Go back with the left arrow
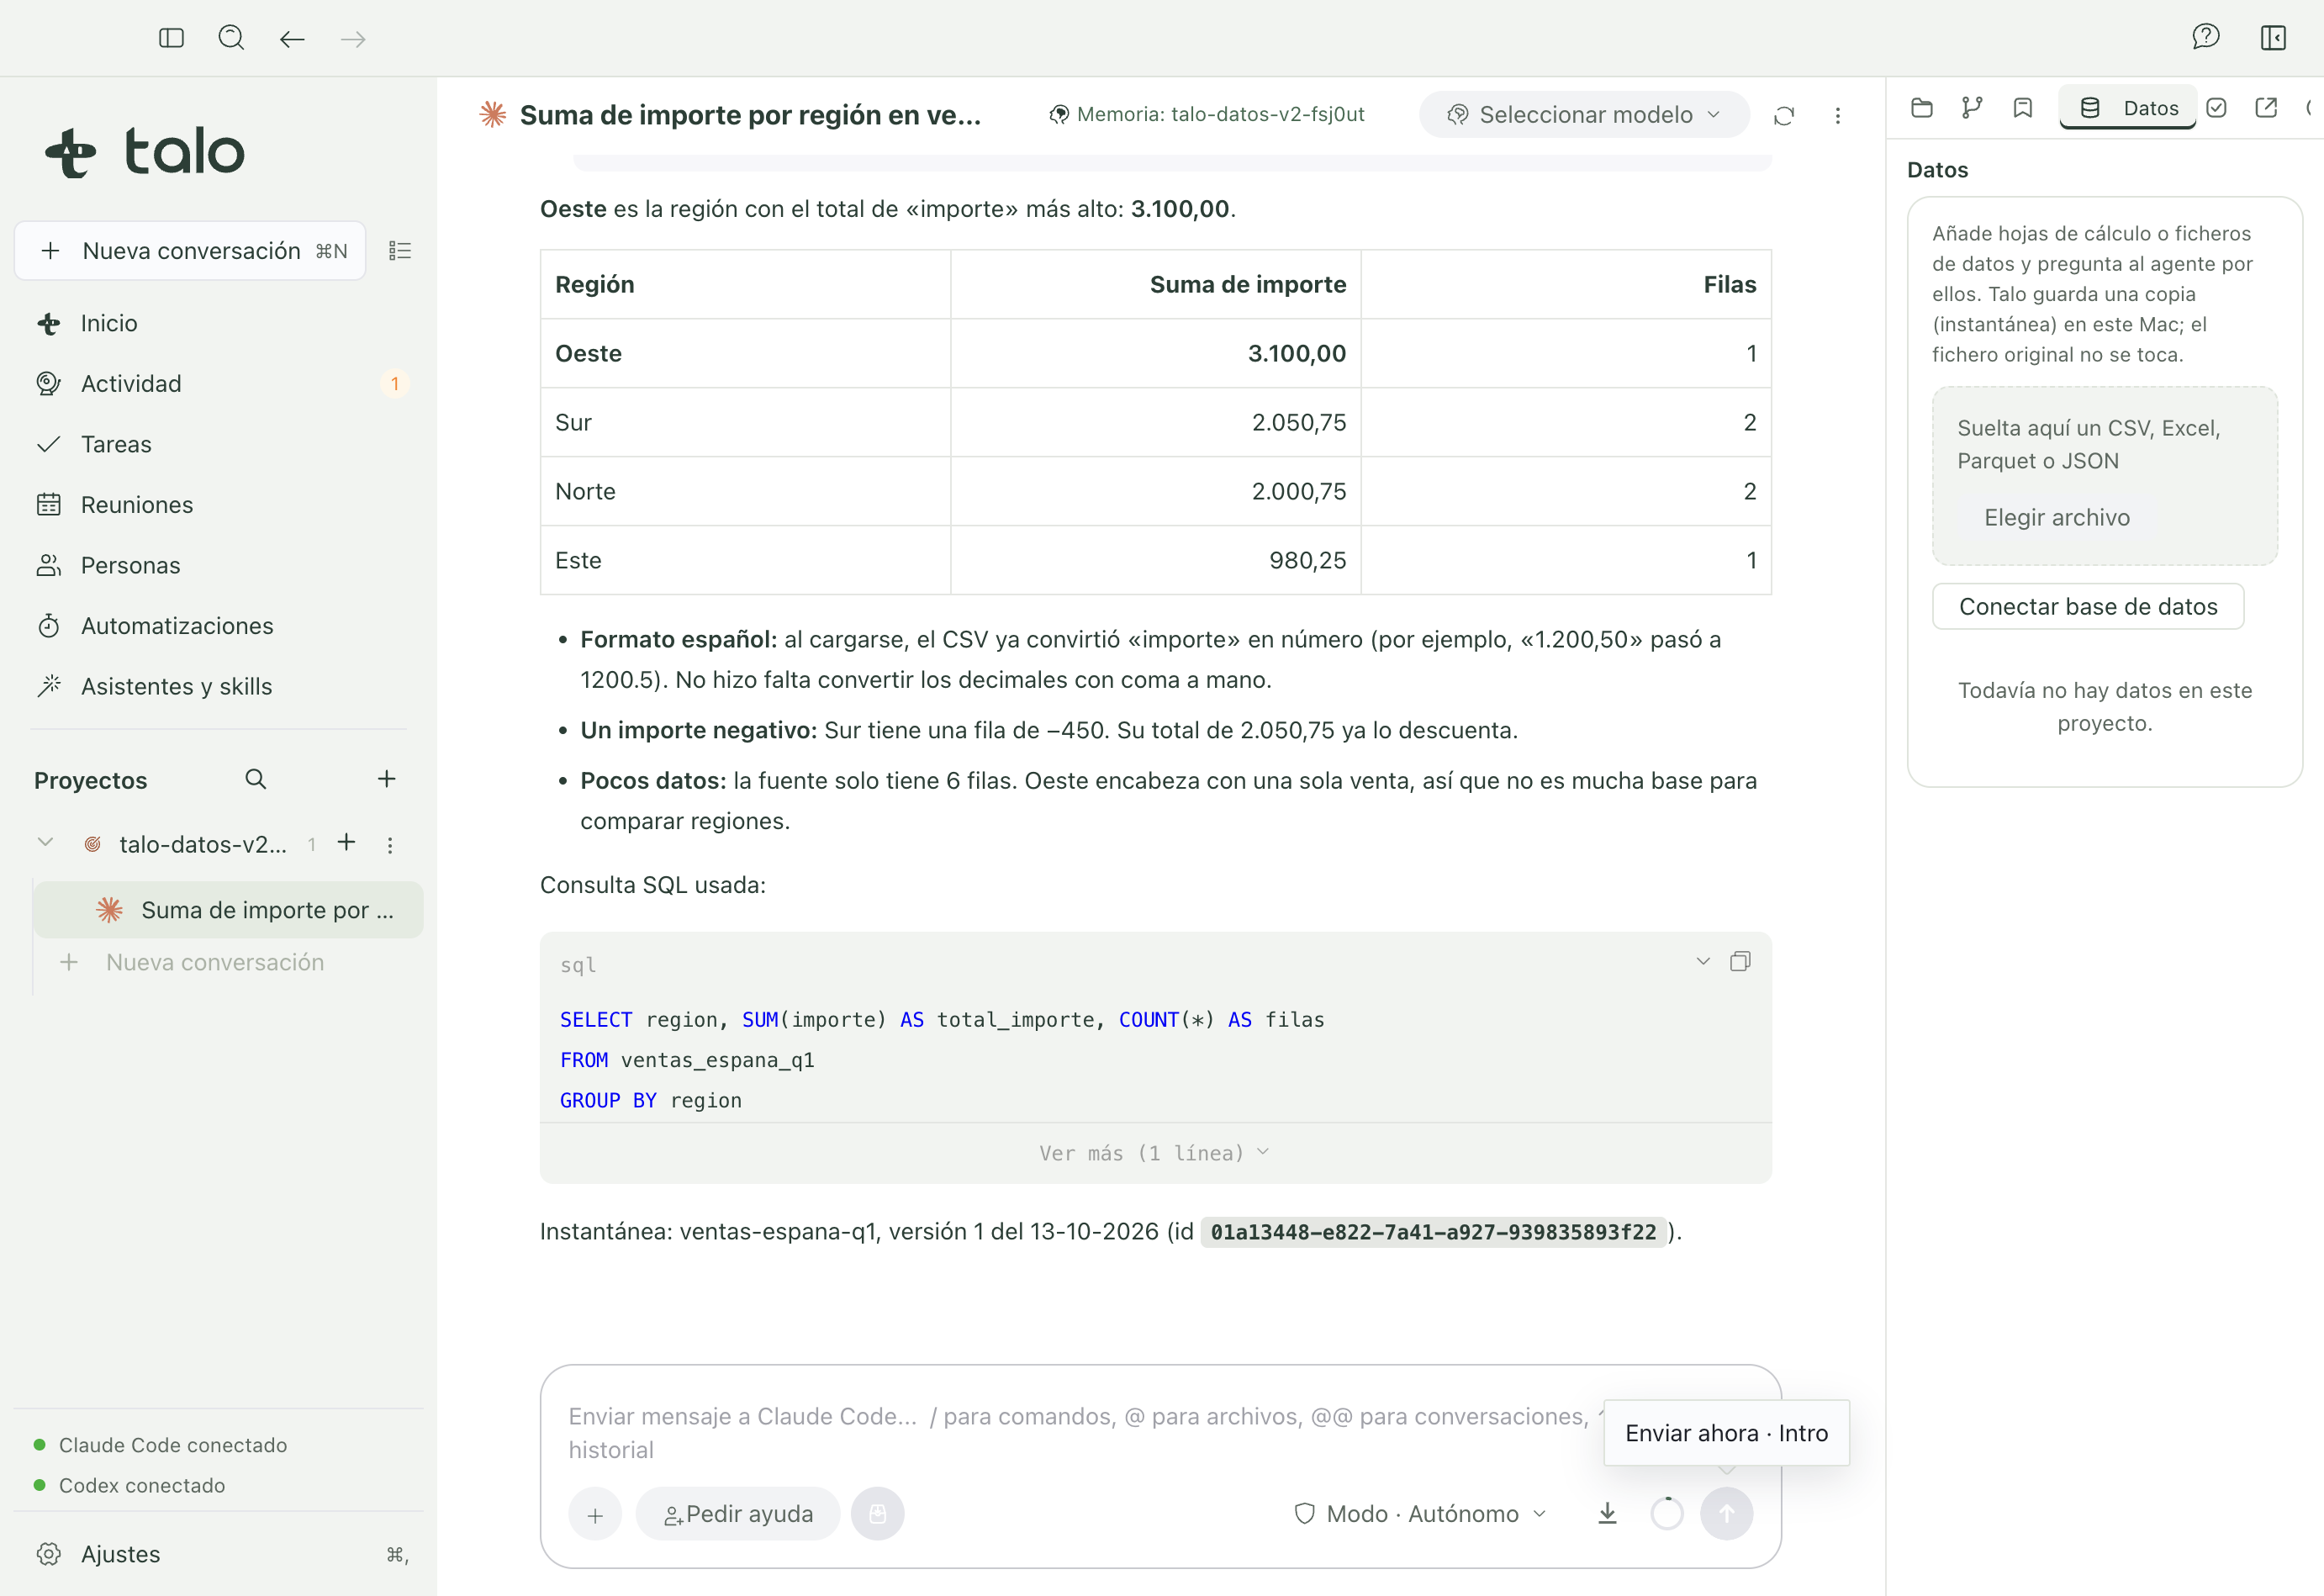The width and height of the screenshot is (2324, 1596). 292,39
